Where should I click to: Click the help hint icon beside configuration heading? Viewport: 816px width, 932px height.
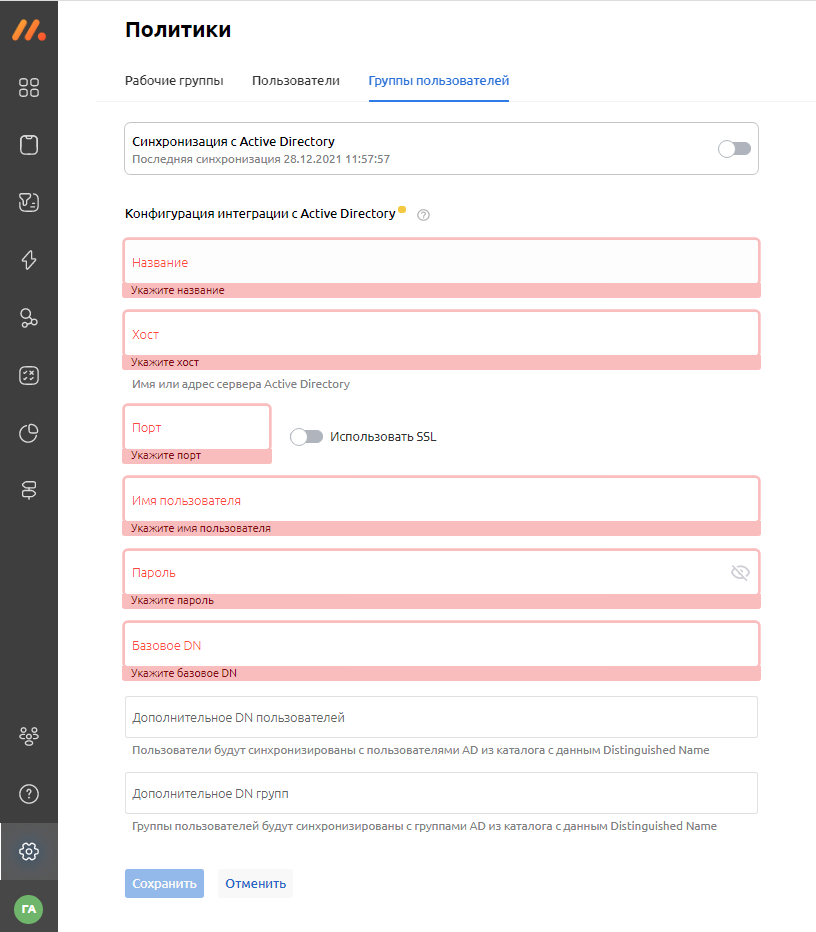click(423, 214)
